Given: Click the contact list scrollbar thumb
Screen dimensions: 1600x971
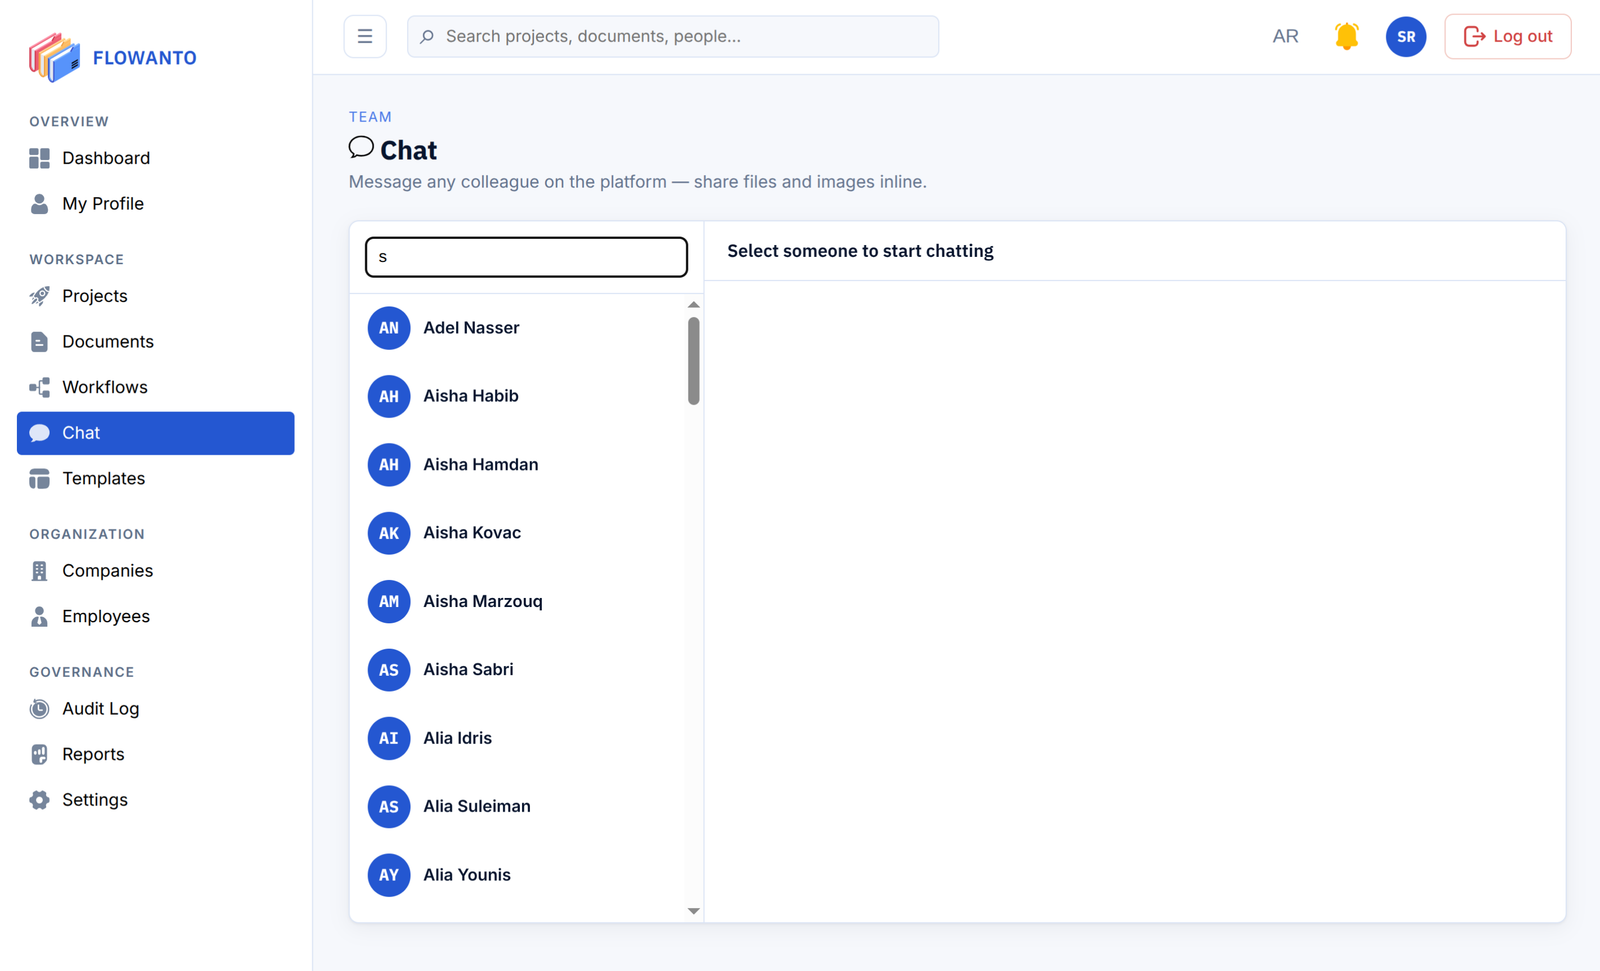Looking at the screenshot, I should [693, 361].
